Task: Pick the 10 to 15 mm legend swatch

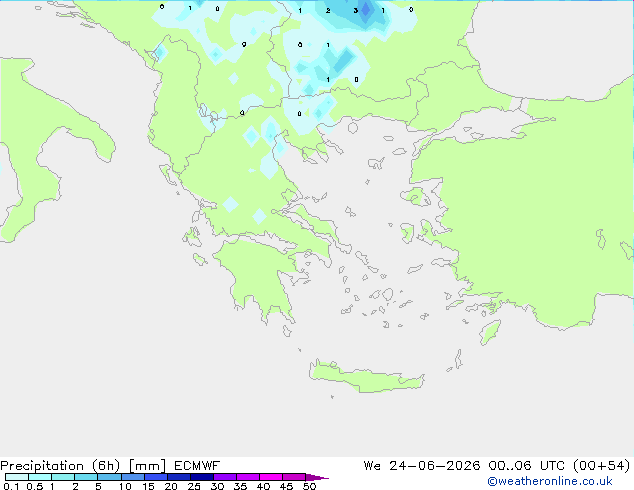Action: pyautogui.click(x=132, y=477)
